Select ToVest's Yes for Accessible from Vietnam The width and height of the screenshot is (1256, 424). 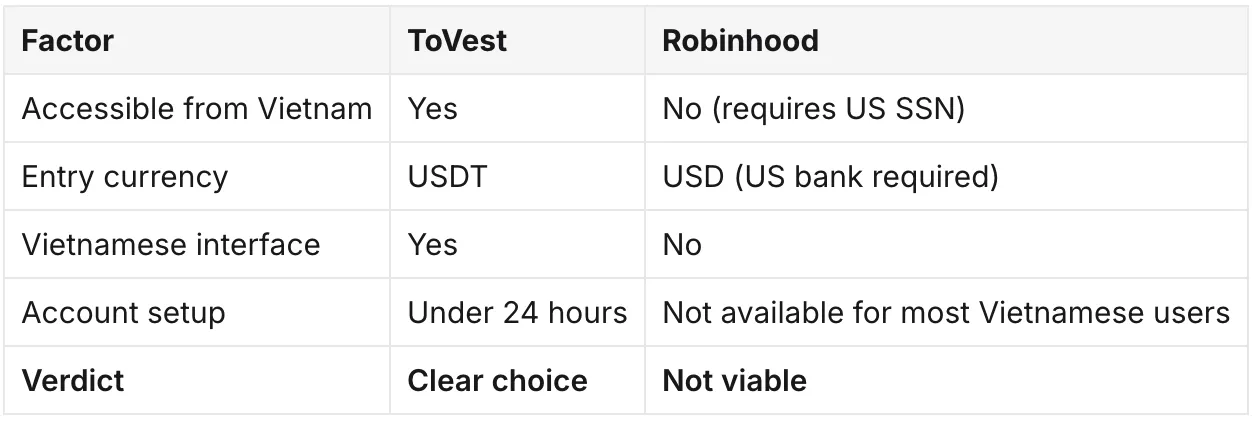coord(432,109)
